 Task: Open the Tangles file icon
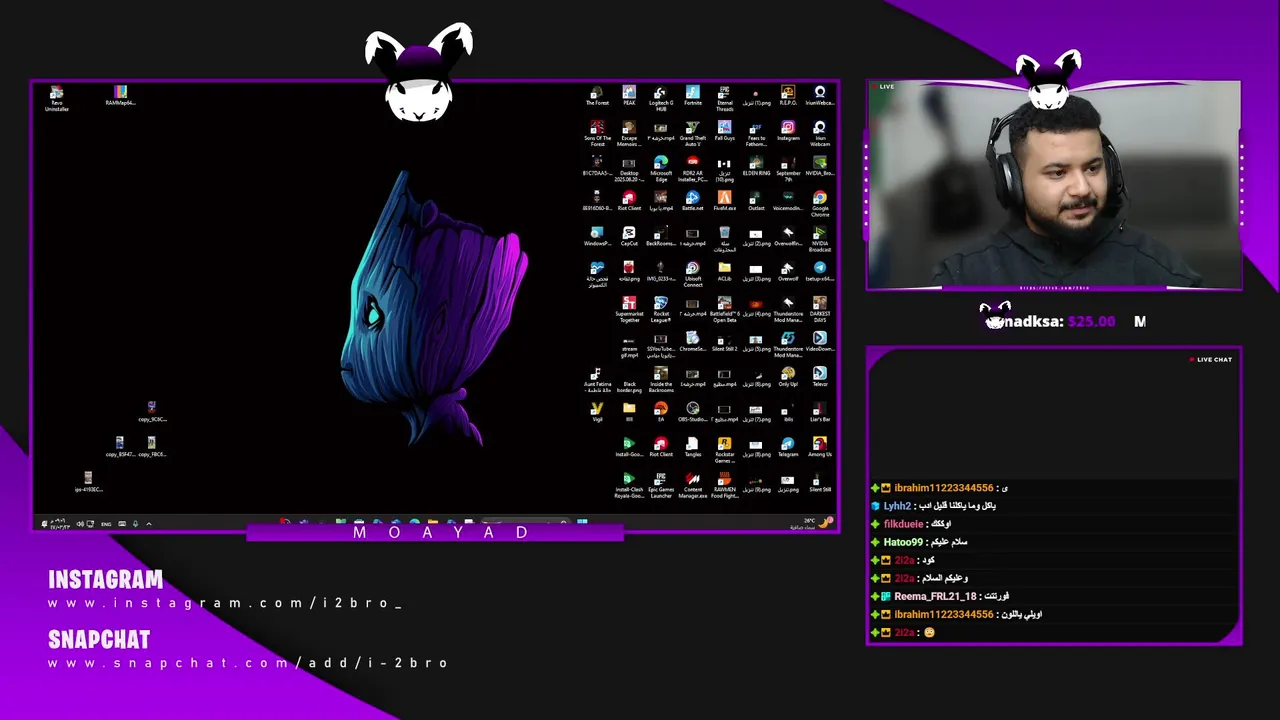[693, 447]
